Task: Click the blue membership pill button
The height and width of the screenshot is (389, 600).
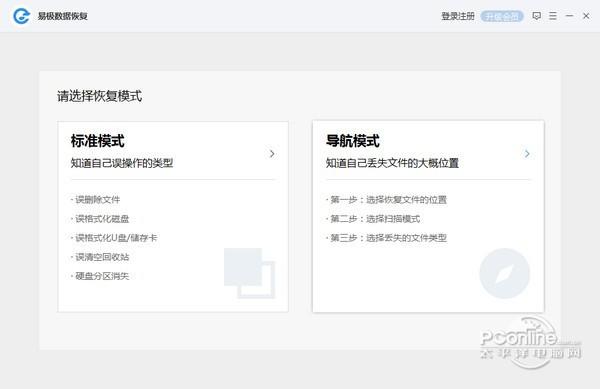Action: tap(502, 16)
